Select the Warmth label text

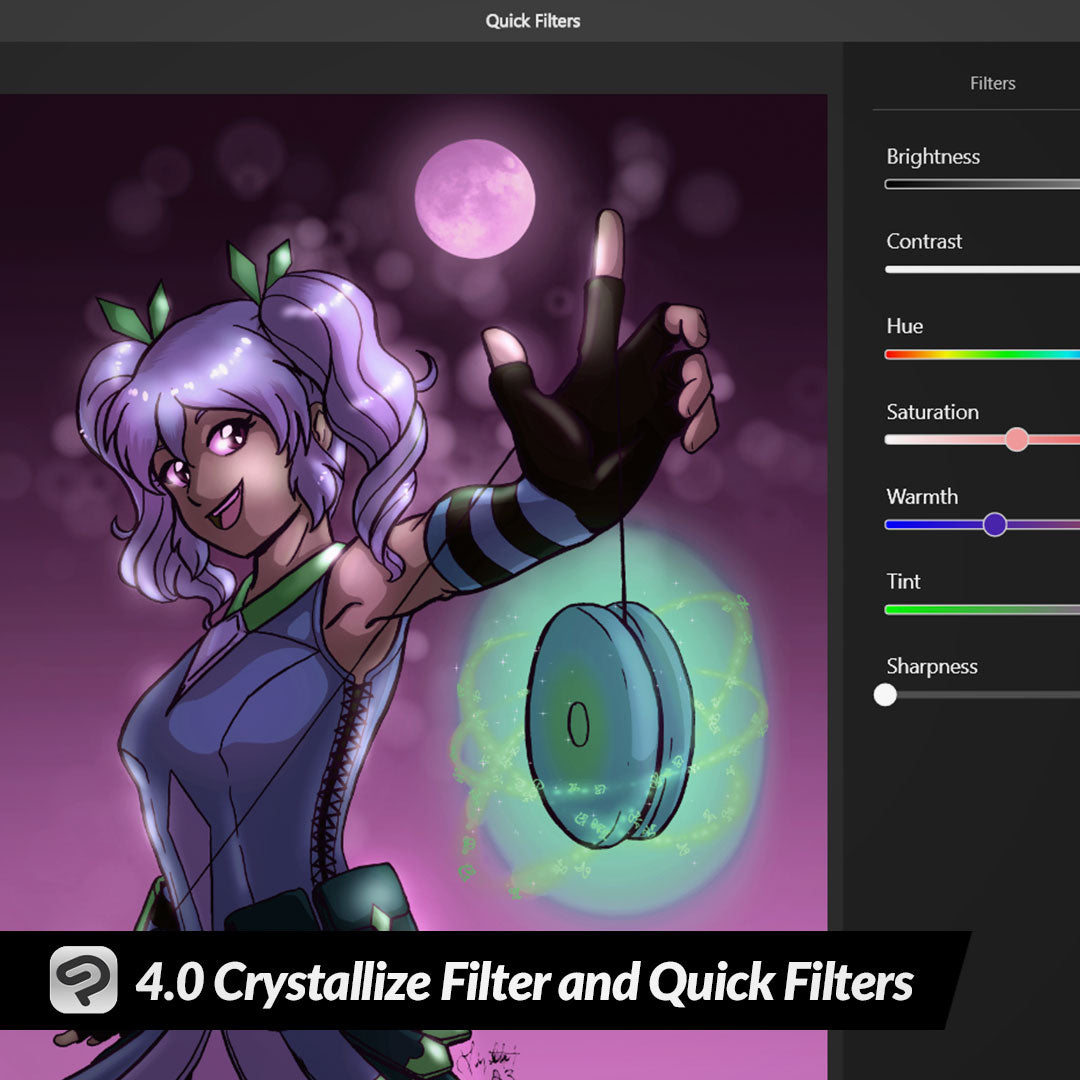click(921, 497)
